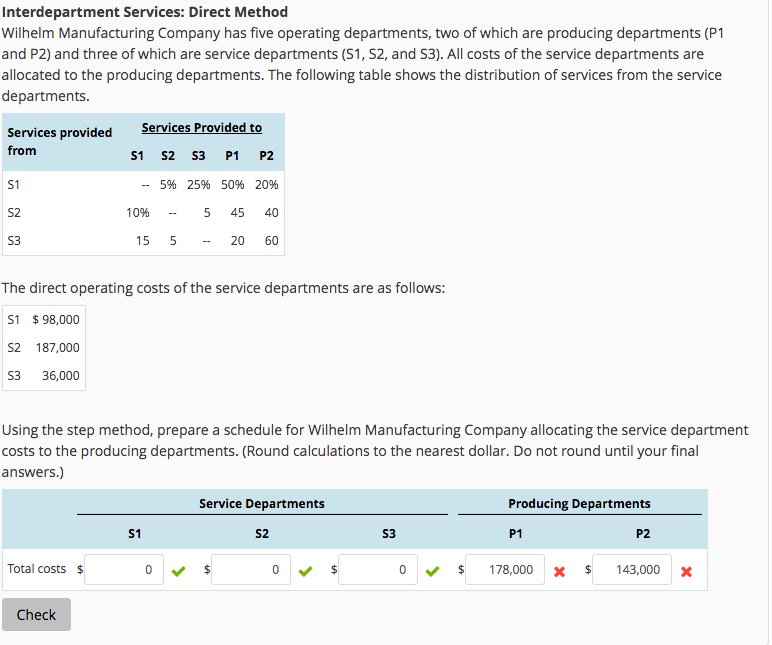772x645 pixels.
Task: Select the S3 total costs input field
Action: click(378, 570)
